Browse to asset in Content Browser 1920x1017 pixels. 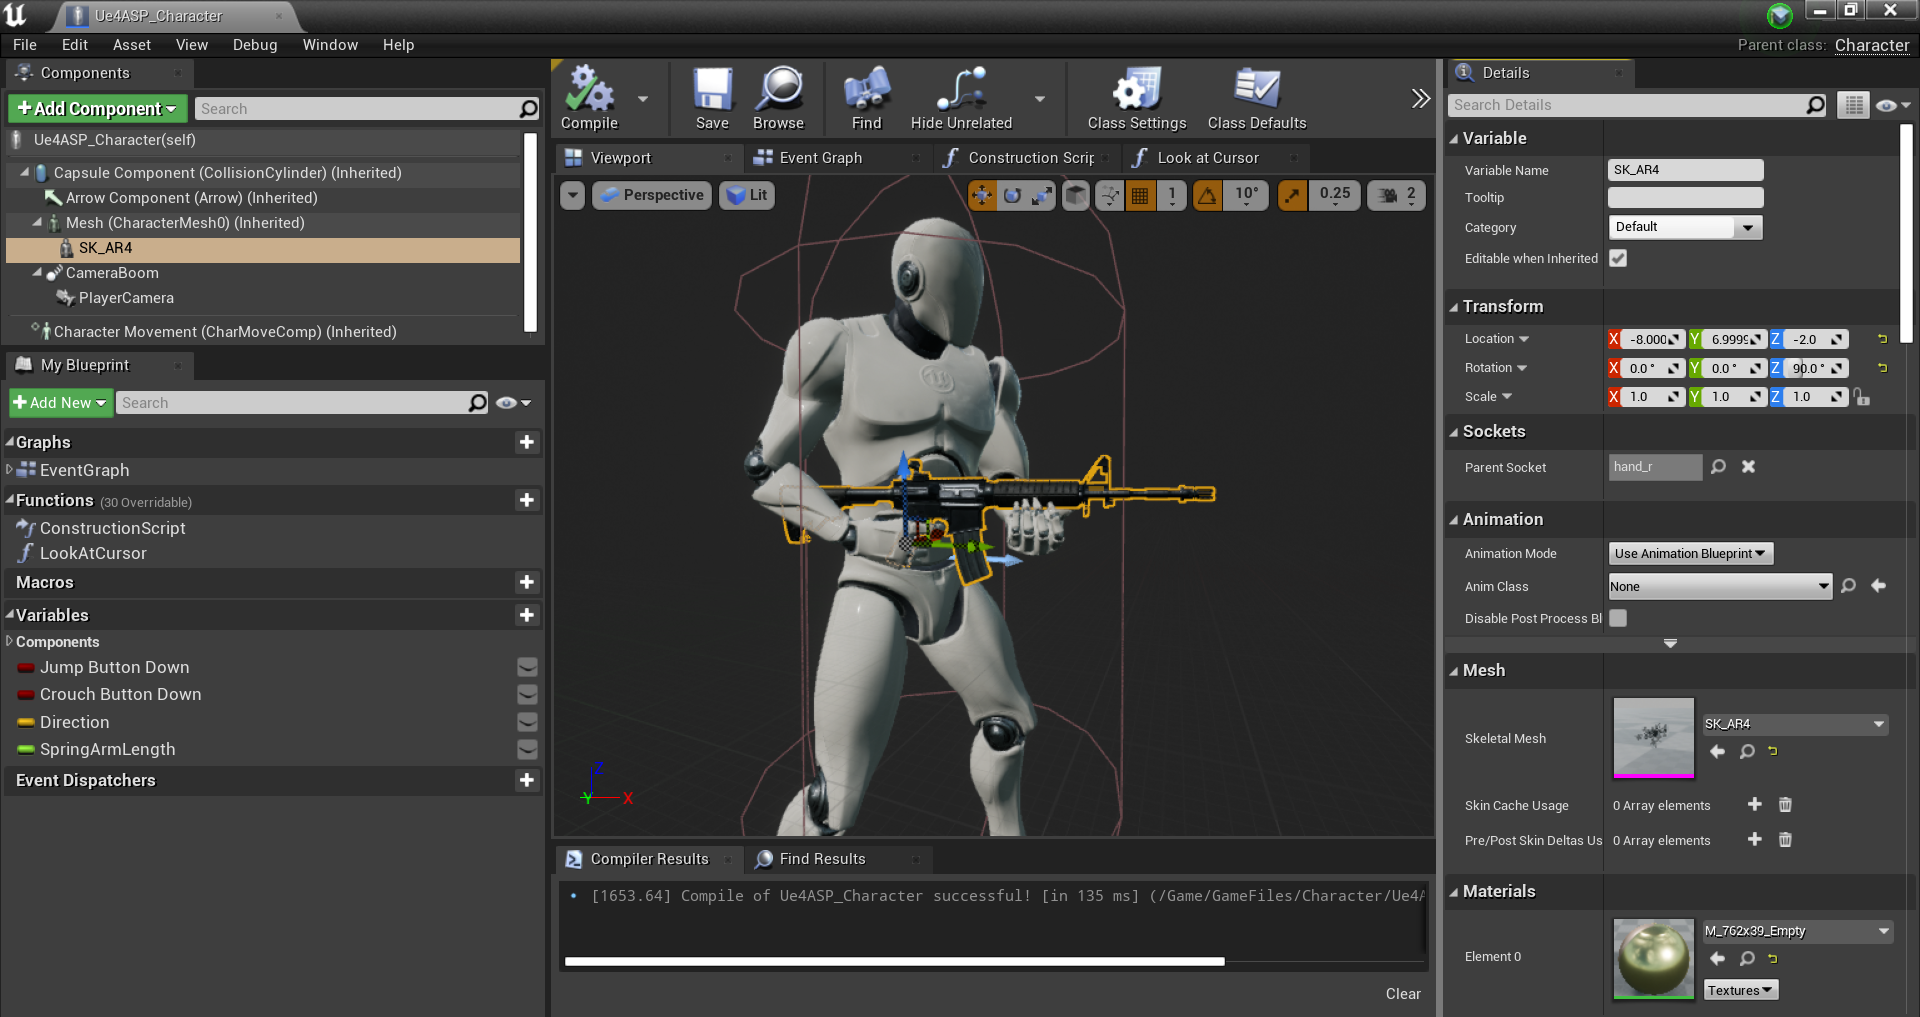coord(779,97)
